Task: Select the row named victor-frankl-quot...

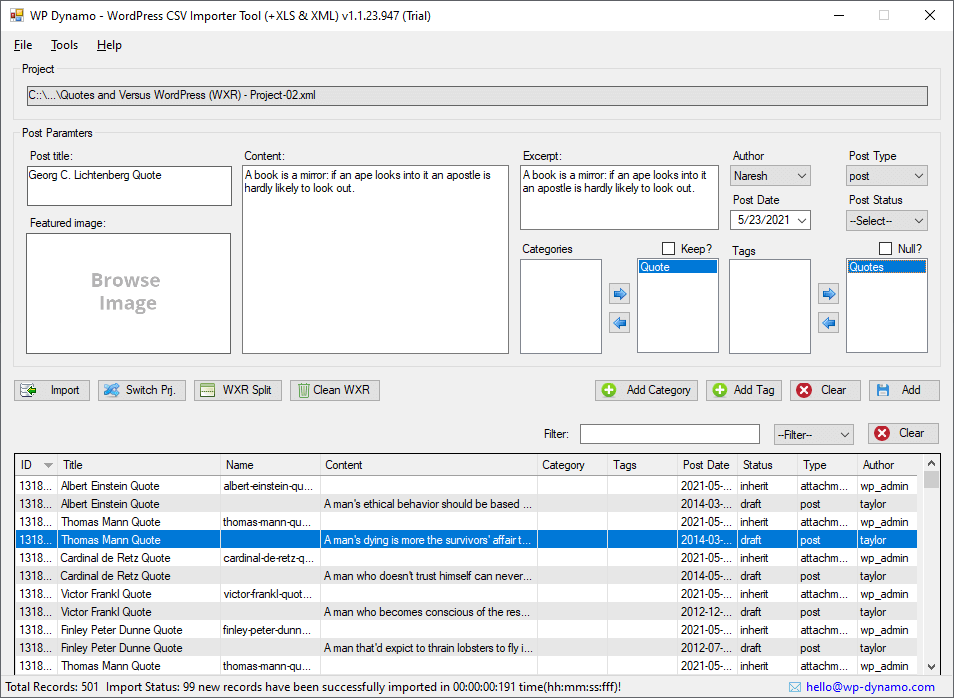Action: (466, 594)
